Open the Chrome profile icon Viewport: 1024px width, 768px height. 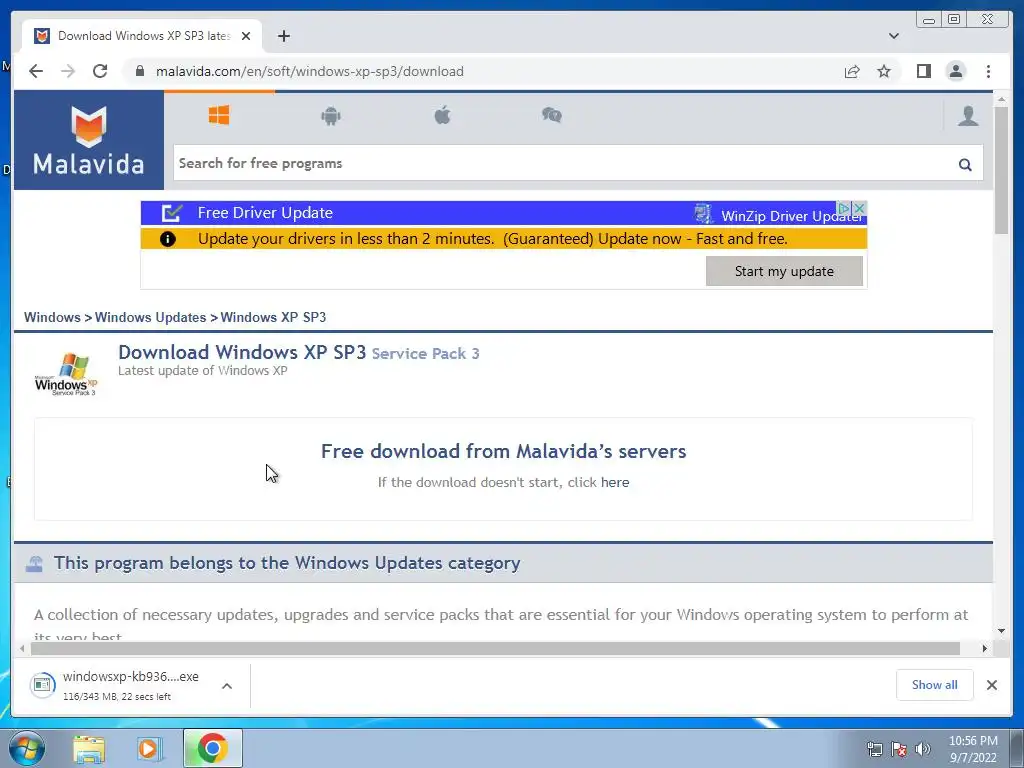tap(955, 71)
